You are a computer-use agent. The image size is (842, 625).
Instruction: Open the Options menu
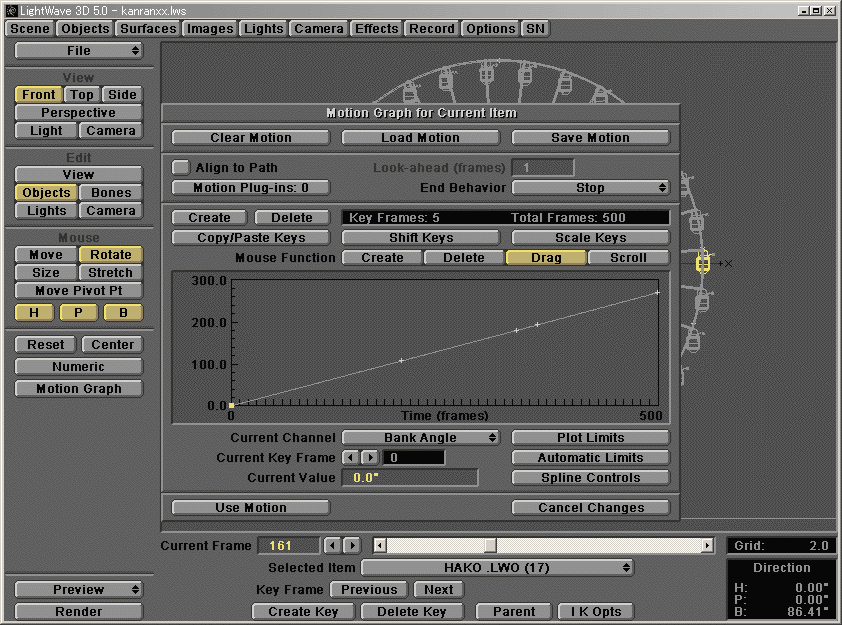click(x=490, y=29)
